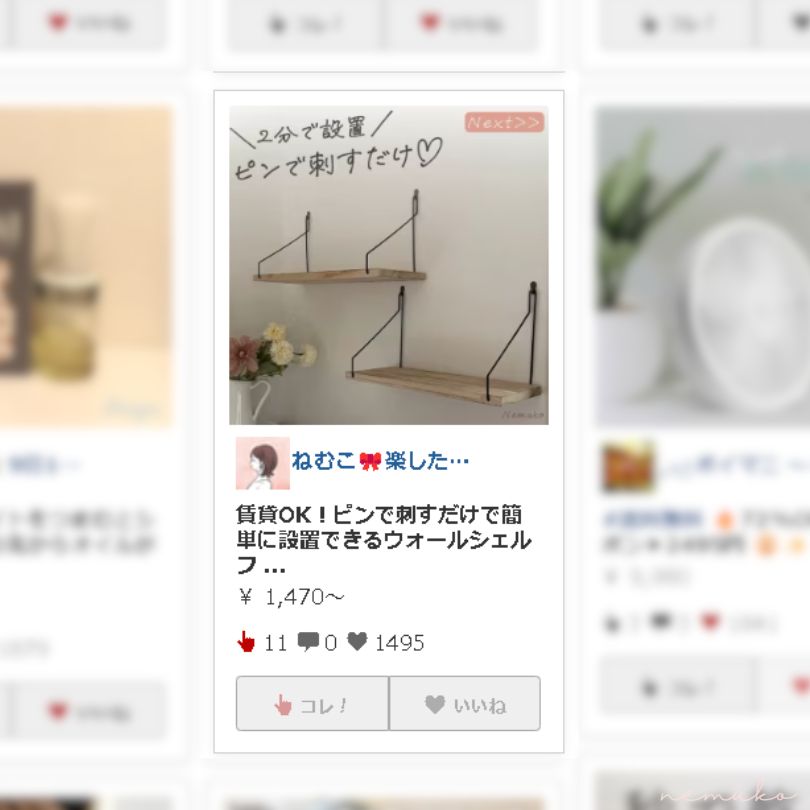This screenshot has height=810, width=810.
Task: Open ねむこ's profile avatar picture
Action: click(x=263, y=463)
